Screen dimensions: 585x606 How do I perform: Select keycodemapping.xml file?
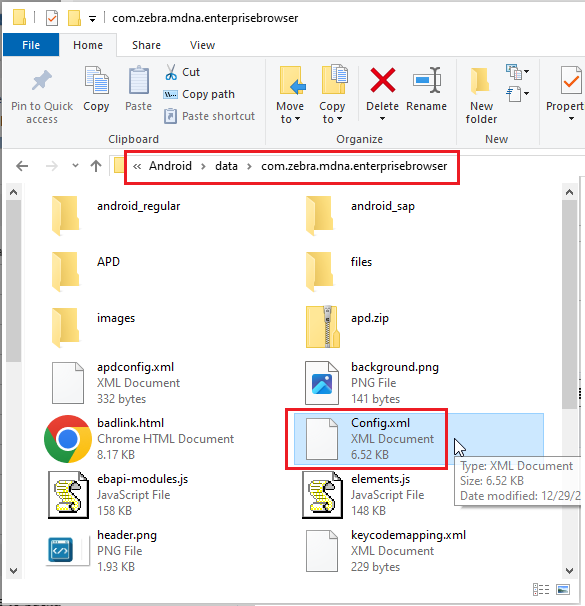386,551
